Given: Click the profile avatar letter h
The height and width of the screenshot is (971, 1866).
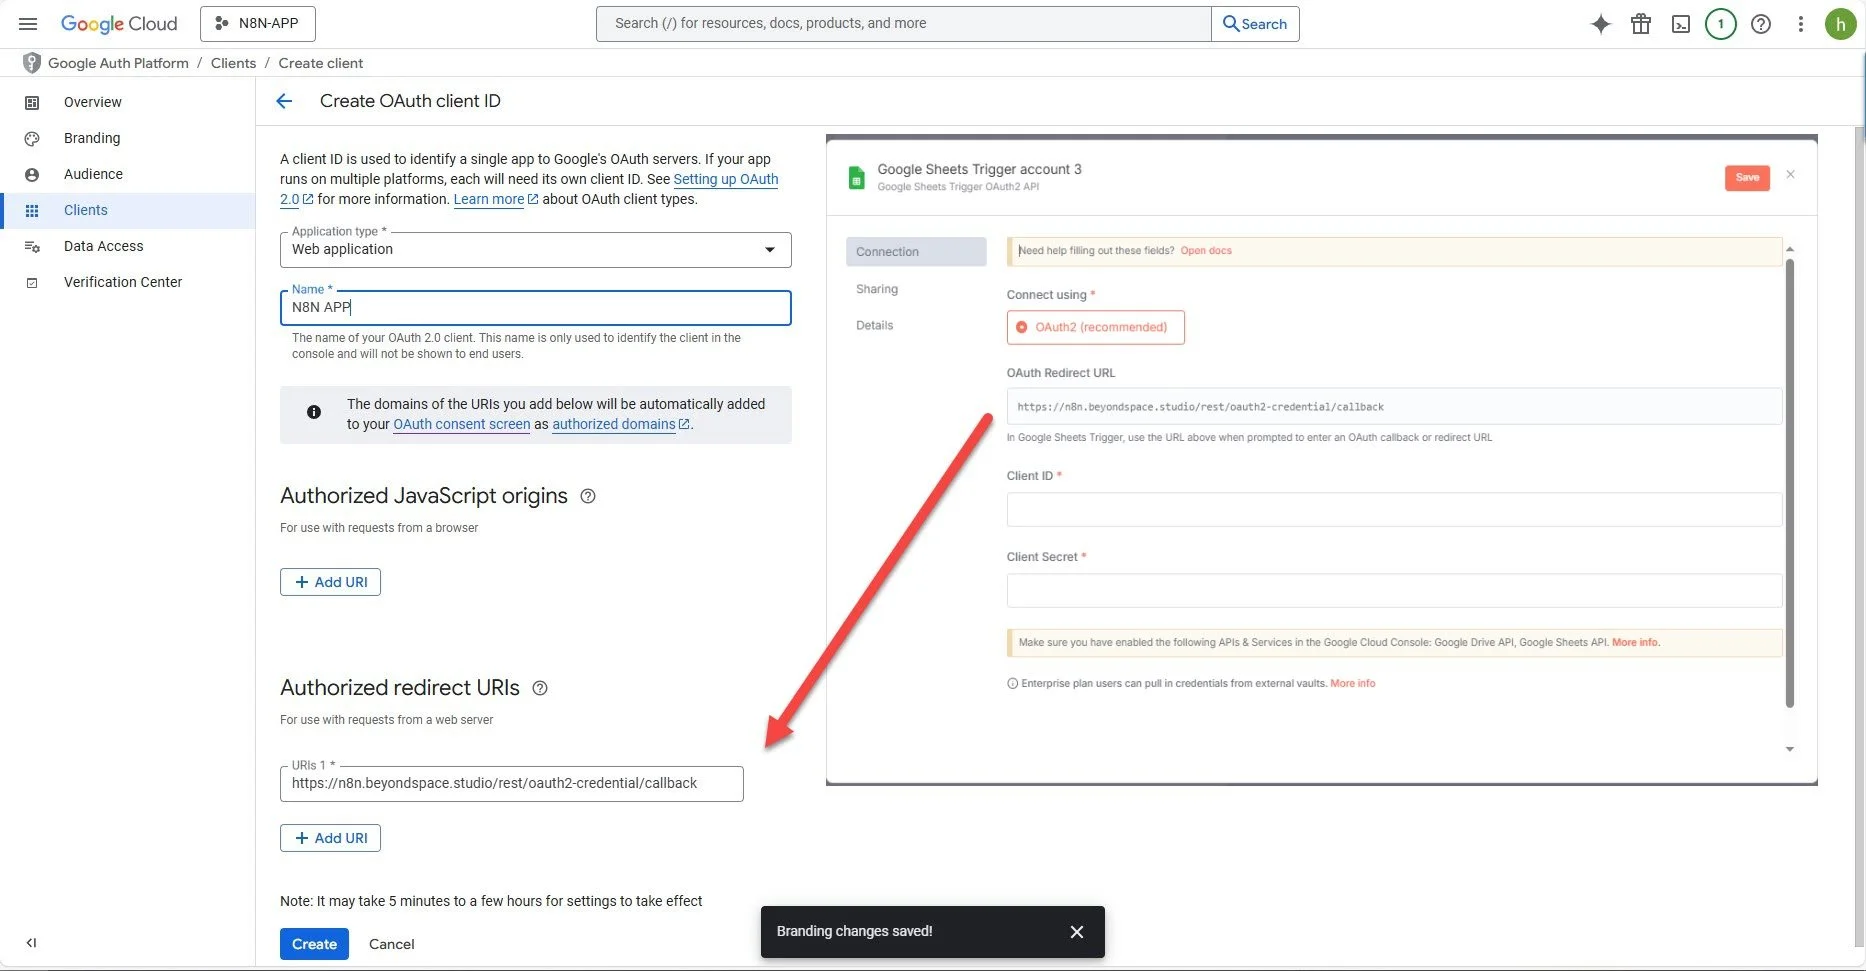Looking at the screenshot, I should pos(1840,23).
